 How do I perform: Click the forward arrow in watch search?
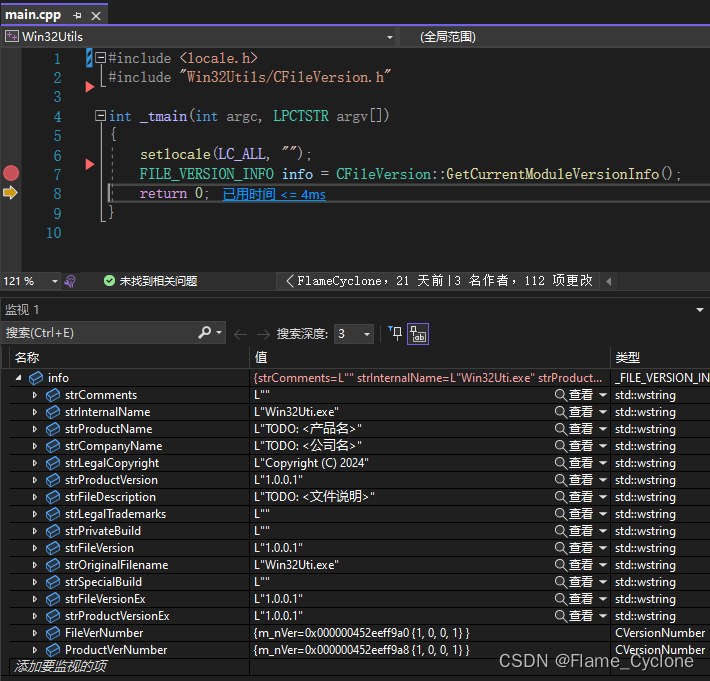coord(263,334)
